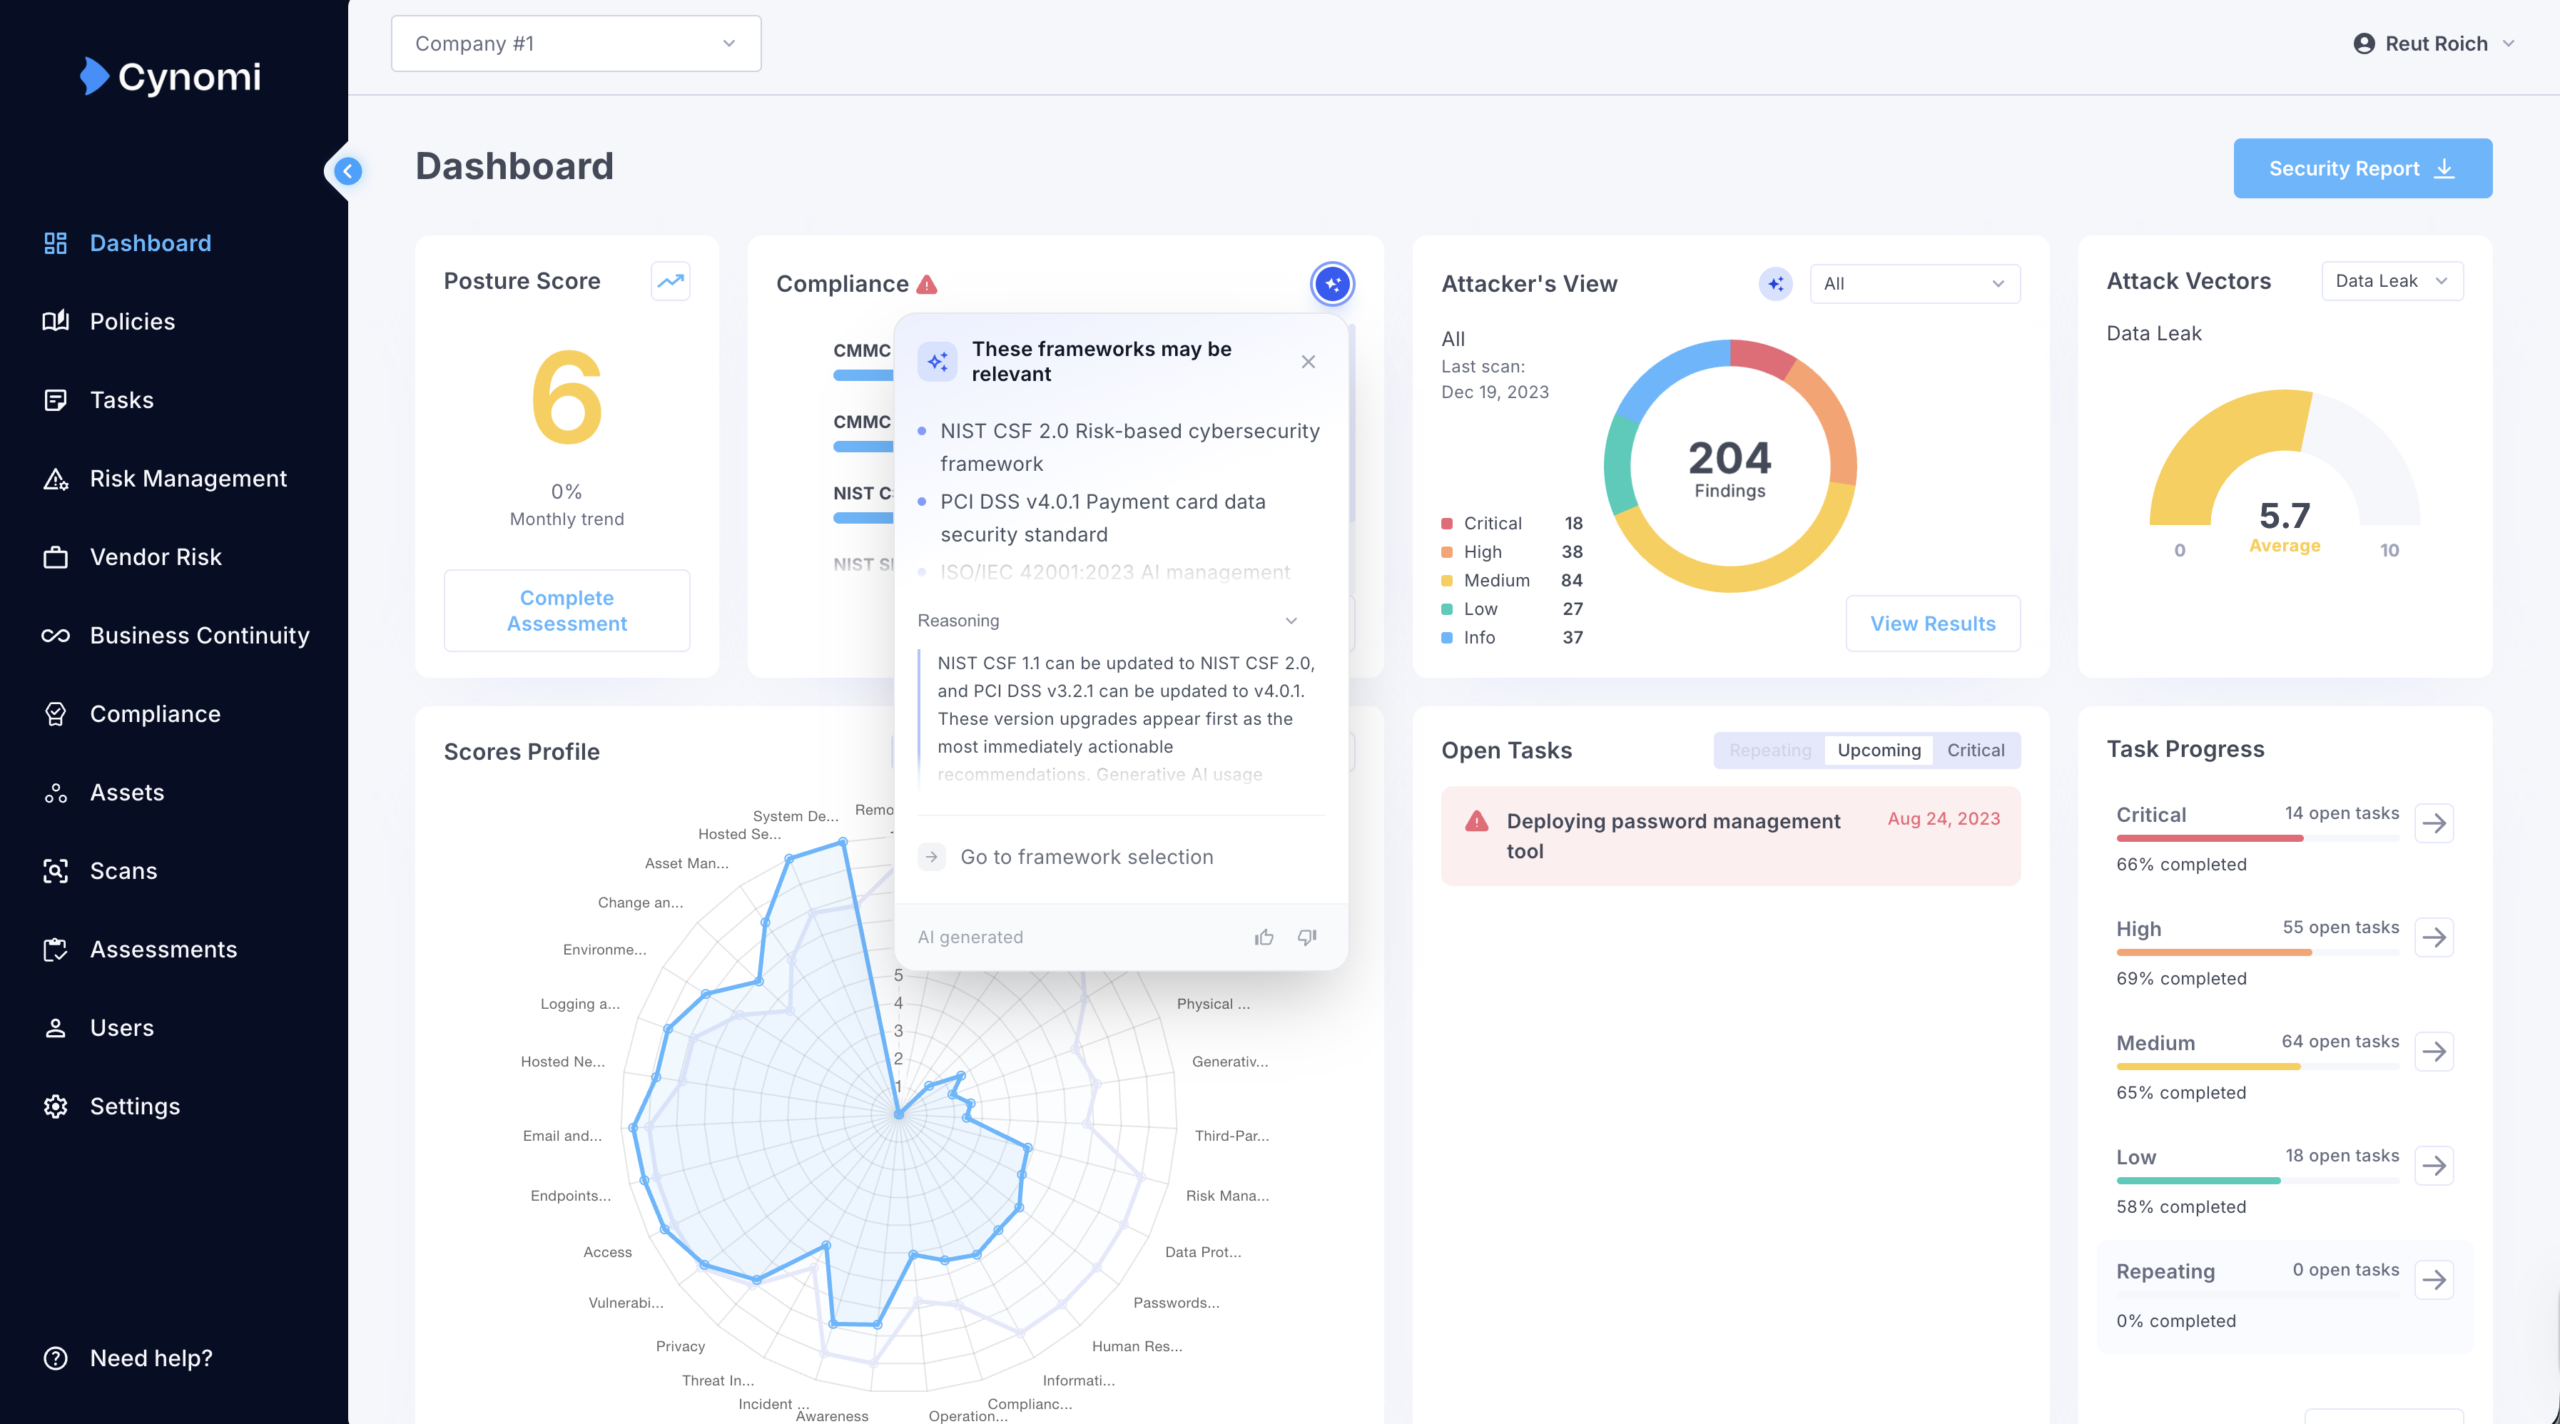Open High tasks via arrow button
The height and width of the screenshot is (1424, 2560).
(x=2434, y=938)
